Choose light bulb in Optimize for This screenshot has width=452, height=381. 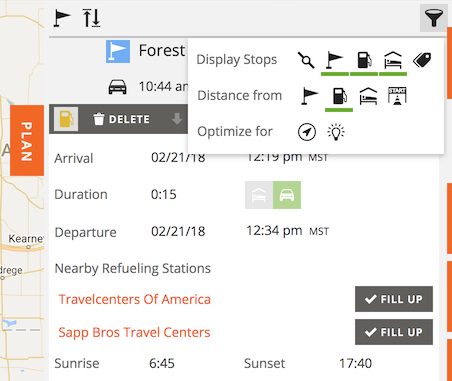336,132
